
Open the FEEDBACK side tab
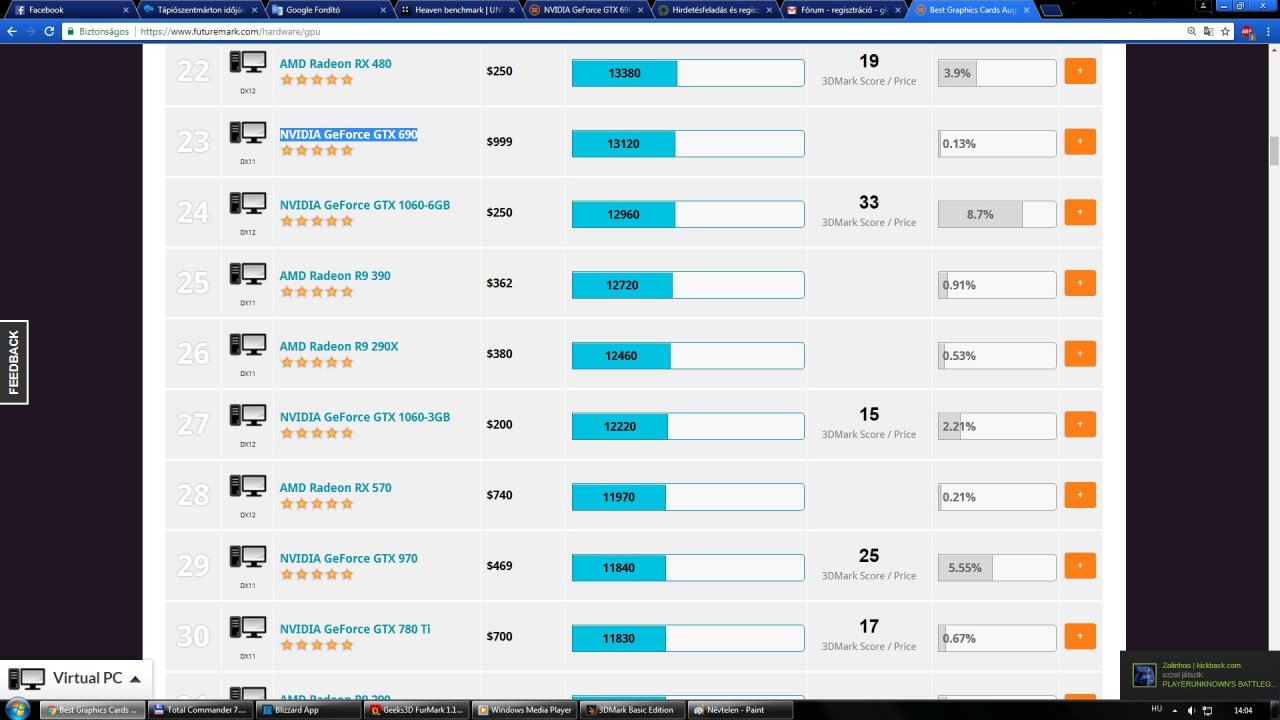point(14,362)
